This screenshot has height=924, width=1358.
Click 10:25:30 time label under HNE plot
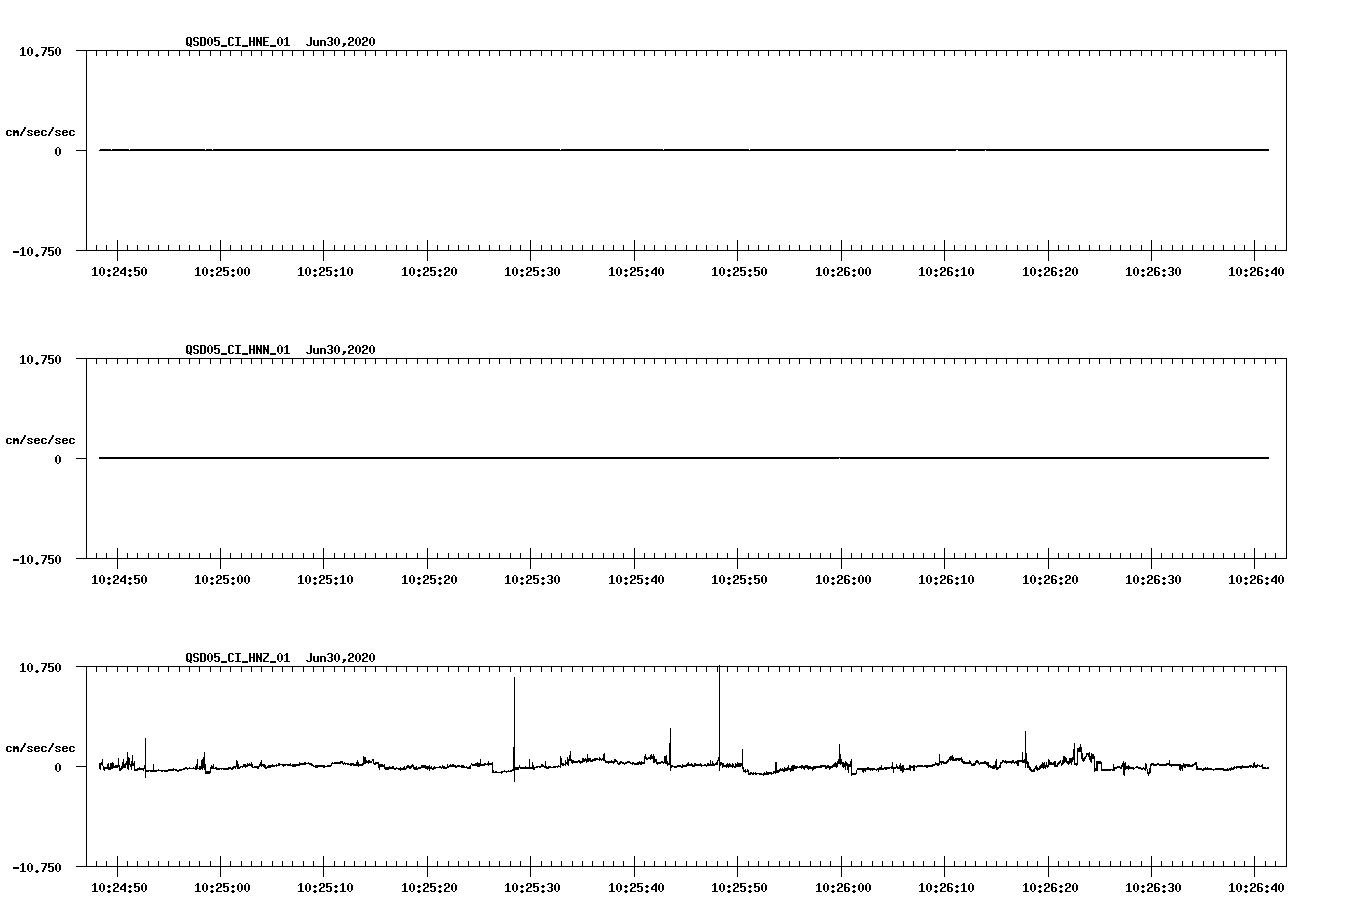point(532,271)
